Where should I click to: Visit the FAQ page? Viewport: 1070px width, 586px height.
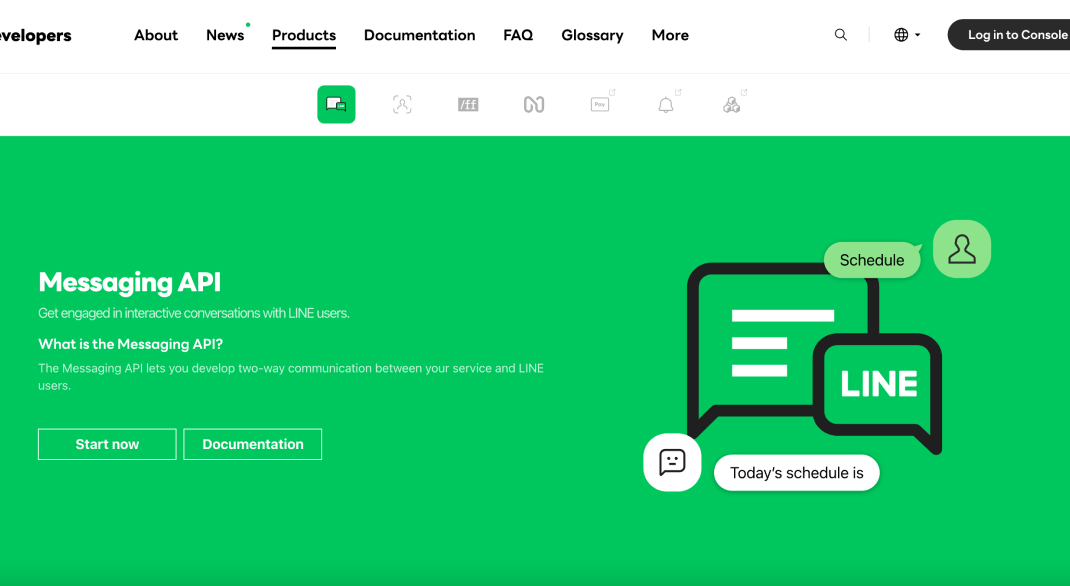coord(518,35)
